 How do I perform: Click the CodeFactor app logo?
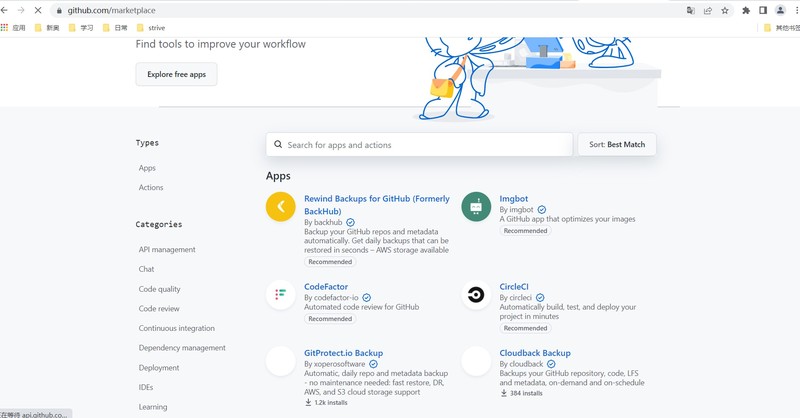point(281,294)
